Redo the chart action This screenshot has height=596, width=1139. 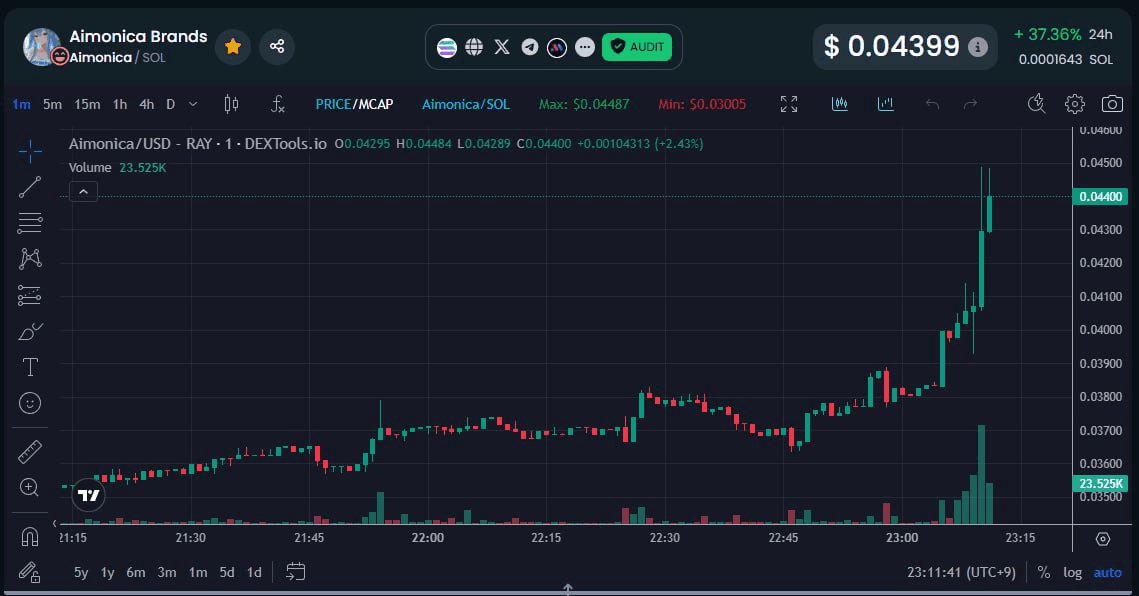(970, 104)
